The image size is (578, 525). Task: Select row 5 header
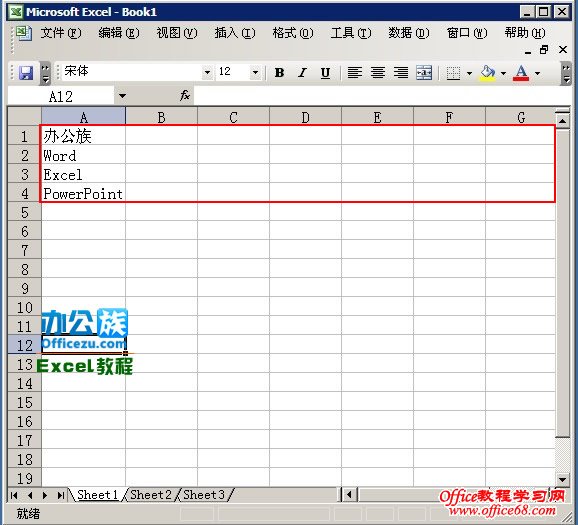[x=25, y=212]
